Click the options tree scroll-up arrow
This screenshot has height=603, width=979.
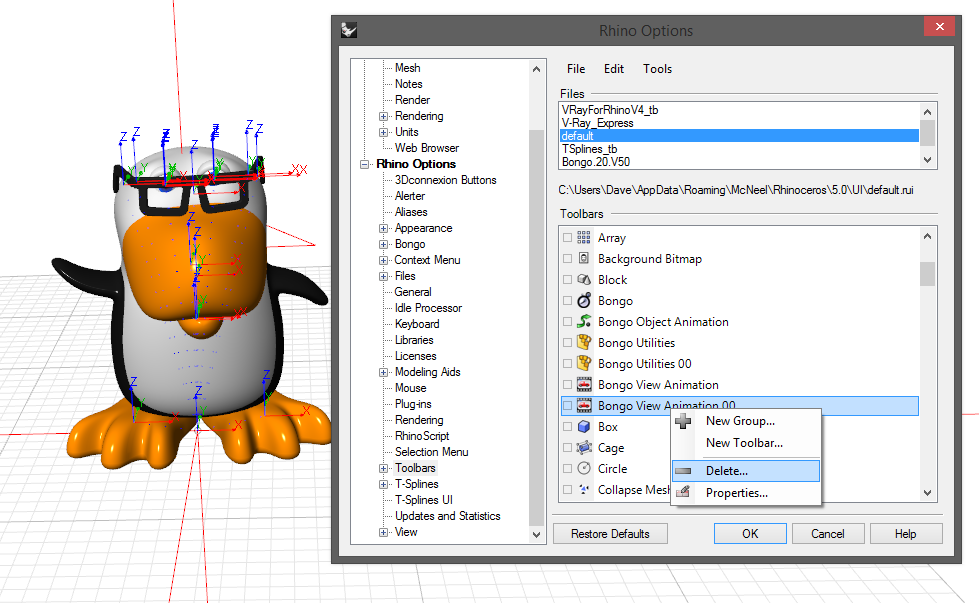click(536, 69)
